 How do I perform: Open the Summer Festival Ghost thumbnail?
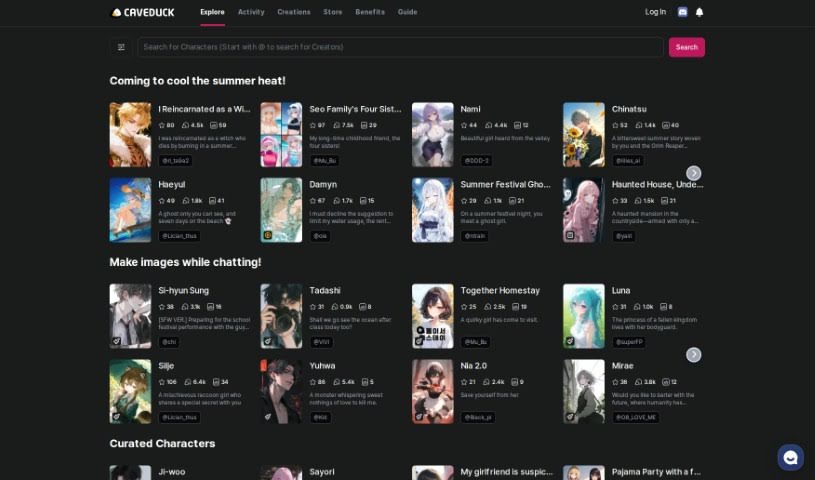(432, 210)
